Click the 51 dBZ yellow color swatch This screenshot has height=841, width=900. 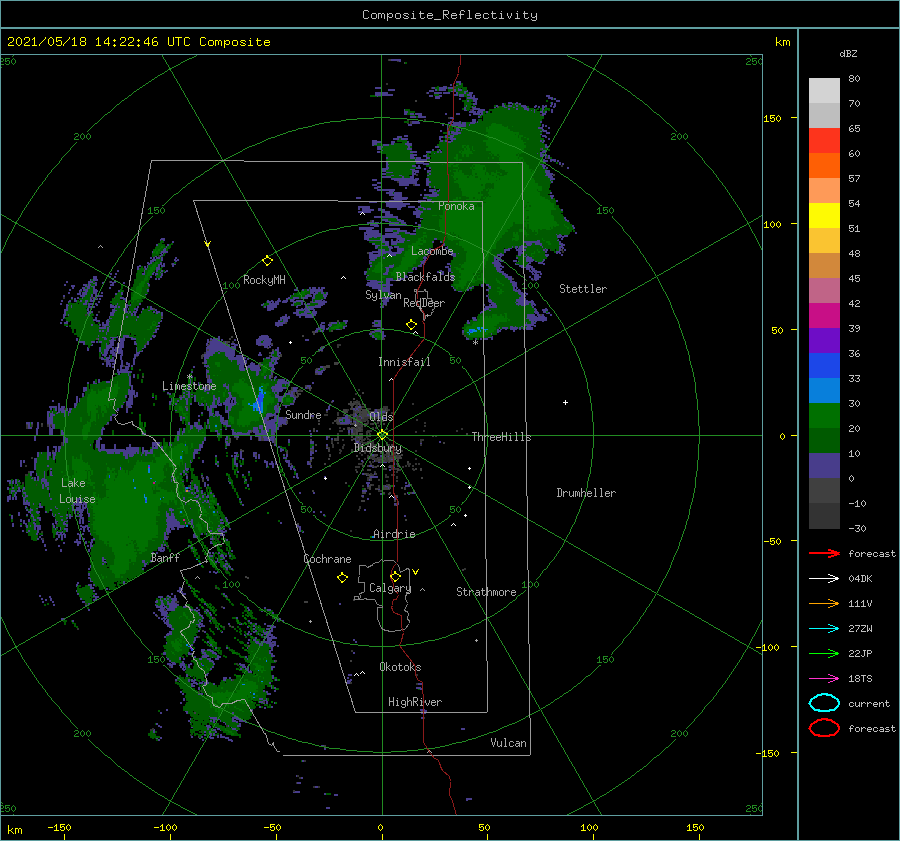pos(824,215)
